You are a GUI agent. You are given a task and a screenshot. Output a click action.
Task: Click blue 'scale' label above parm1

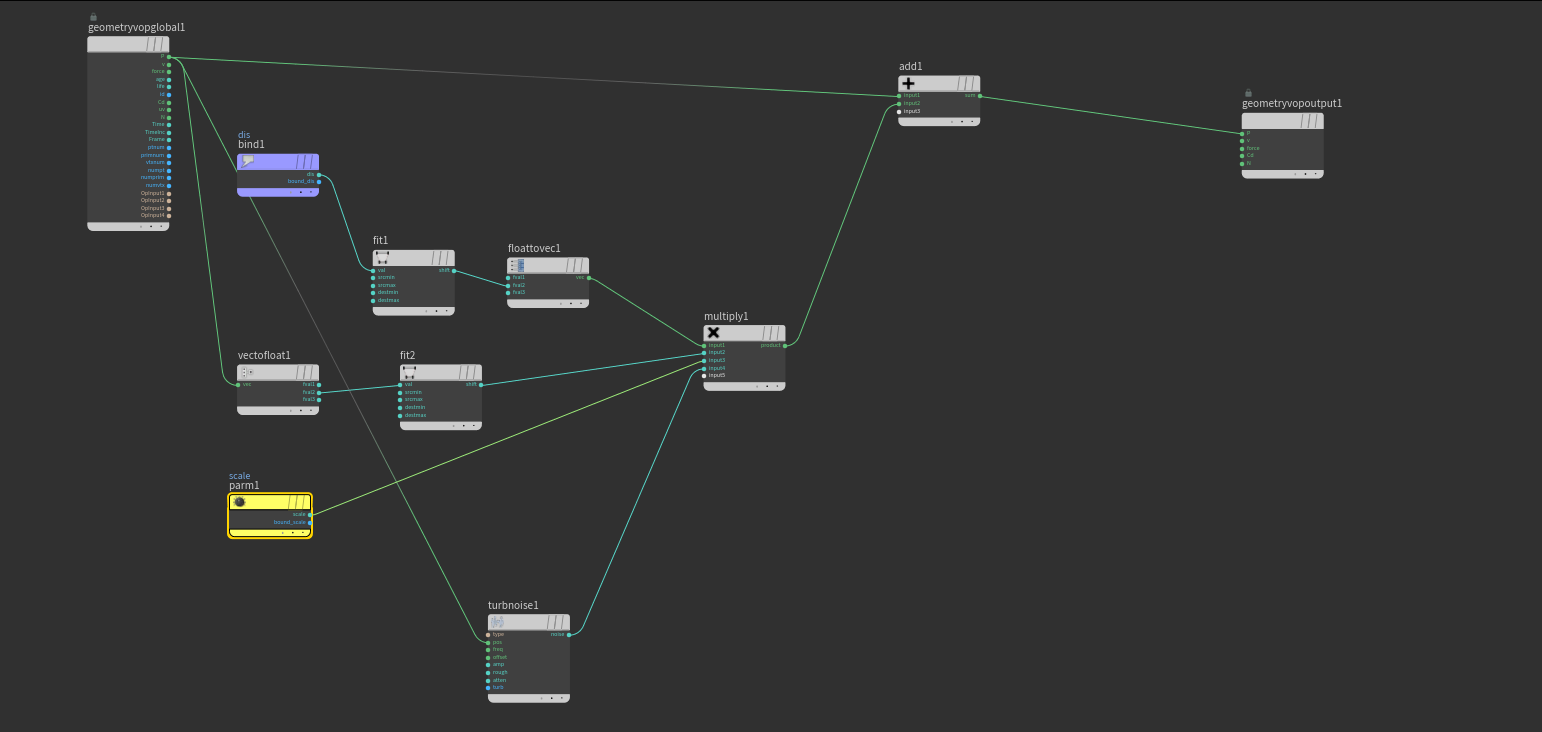[x=239, y=476]
